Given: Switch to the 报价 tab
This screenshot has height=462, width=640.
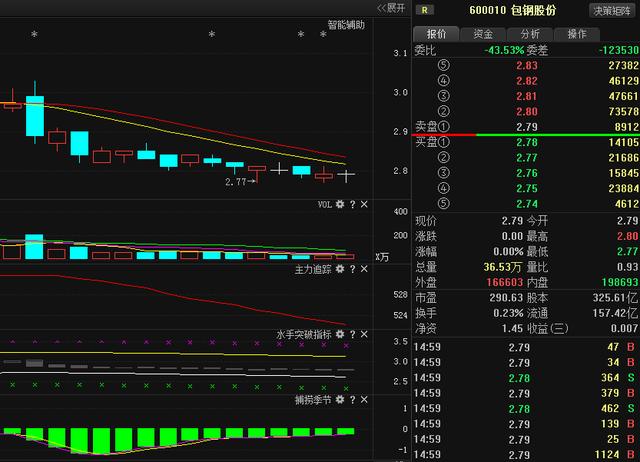Looking at the screenshot, I should [x=437, y=33].
